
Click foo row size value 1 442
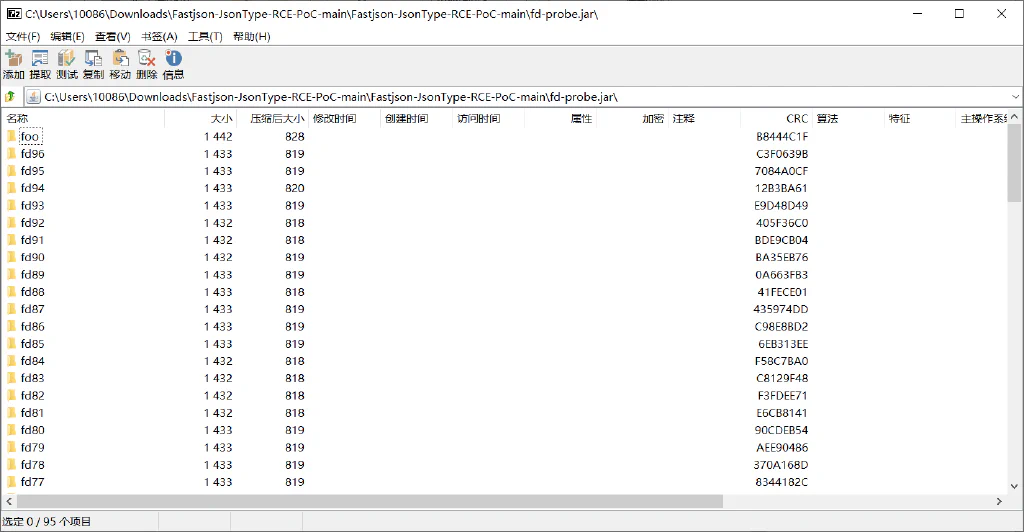point(218,136)
